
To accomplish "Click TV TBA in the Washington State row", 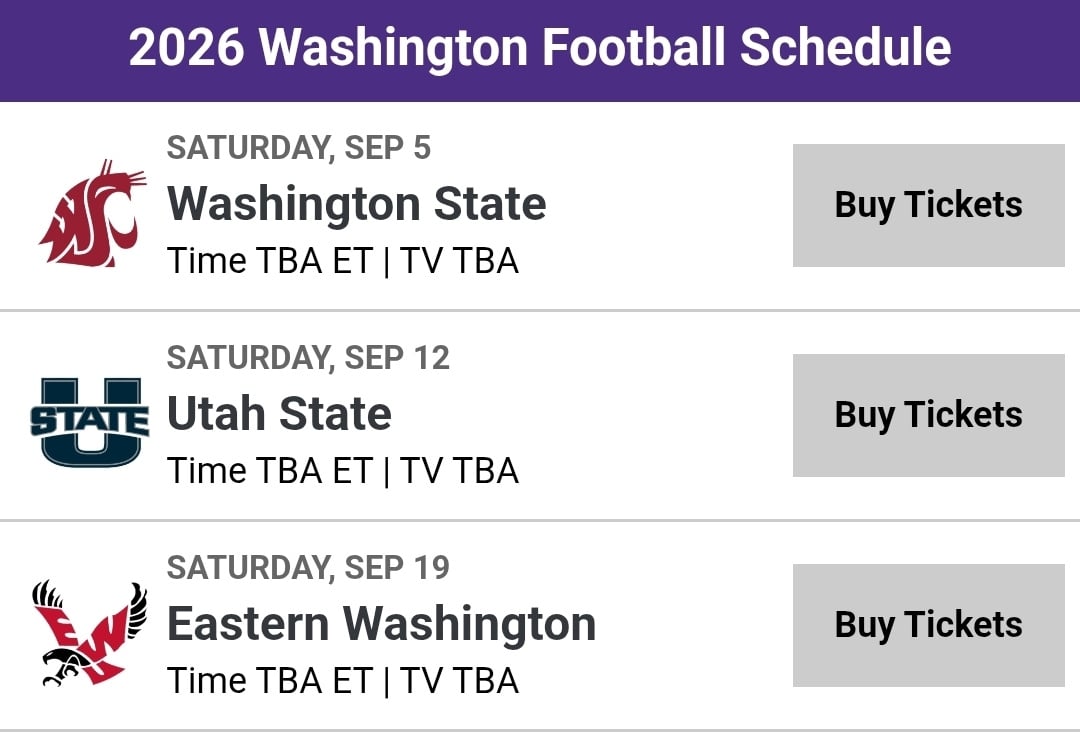I will tap(459, 261).
